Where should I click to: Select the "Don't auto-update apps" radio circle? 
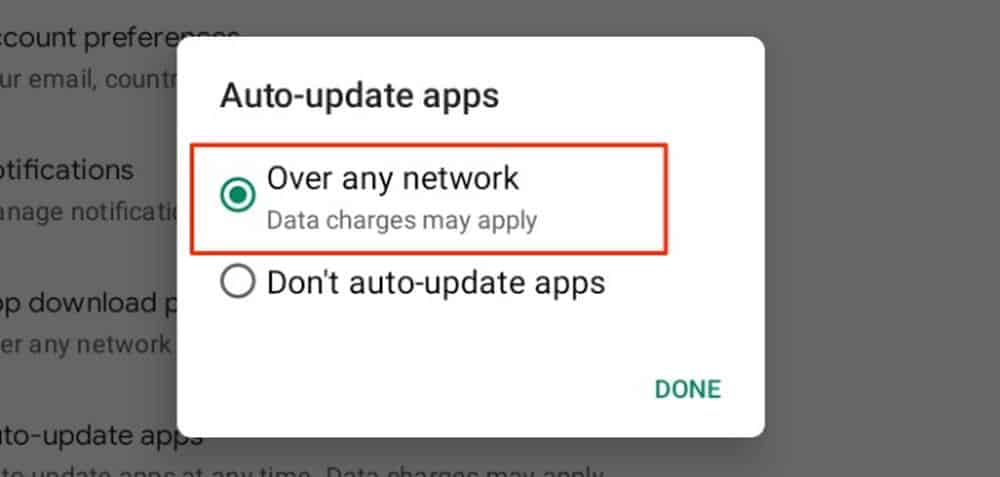point(237,281)
